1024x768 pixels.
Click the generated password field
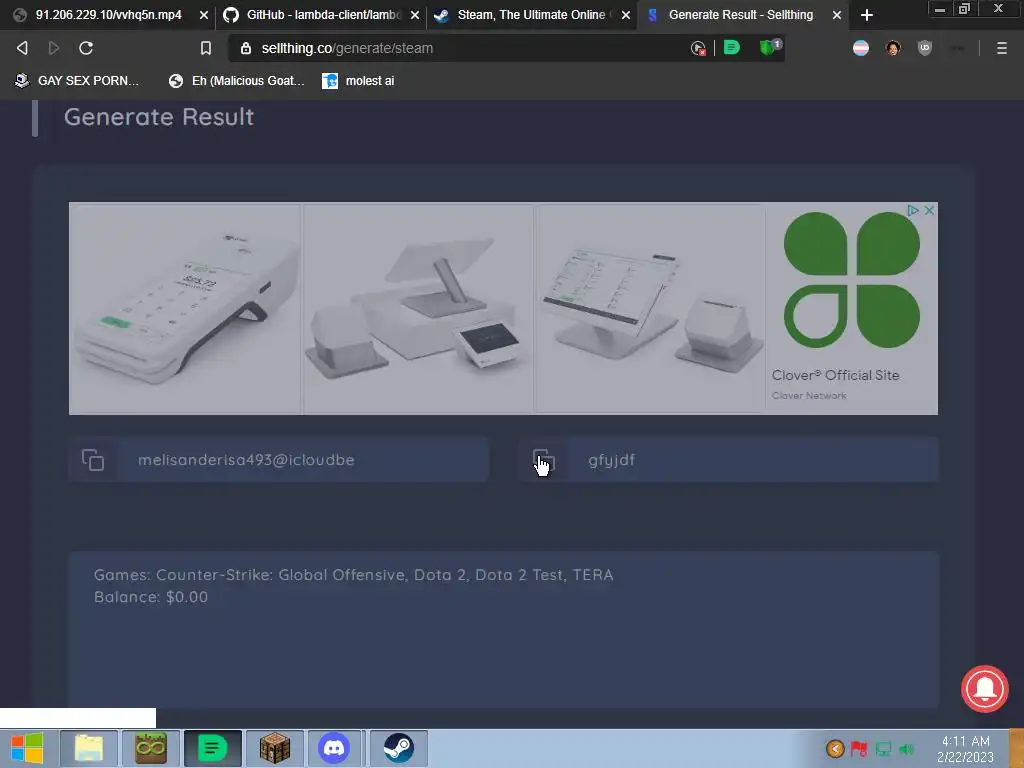tap(753, 460)
